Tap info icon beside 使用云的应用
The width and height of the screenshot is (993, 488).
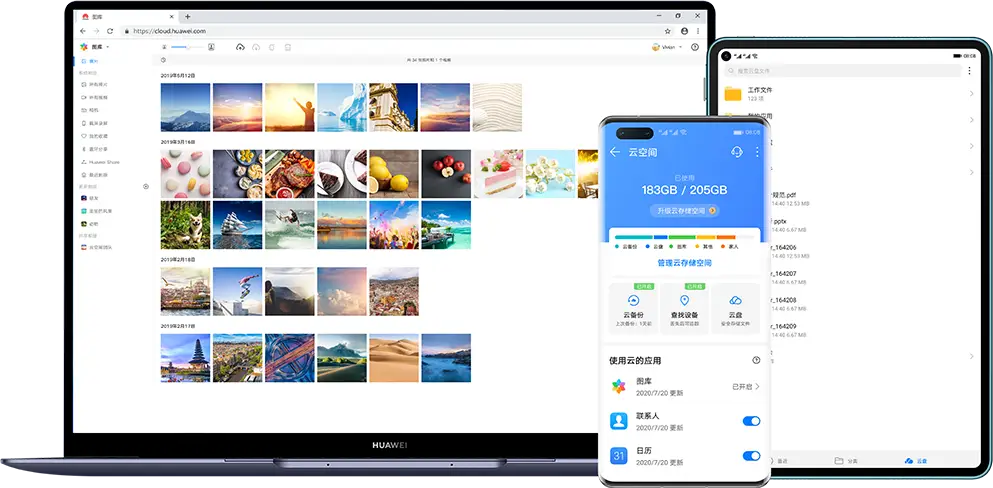click(756, 360)
